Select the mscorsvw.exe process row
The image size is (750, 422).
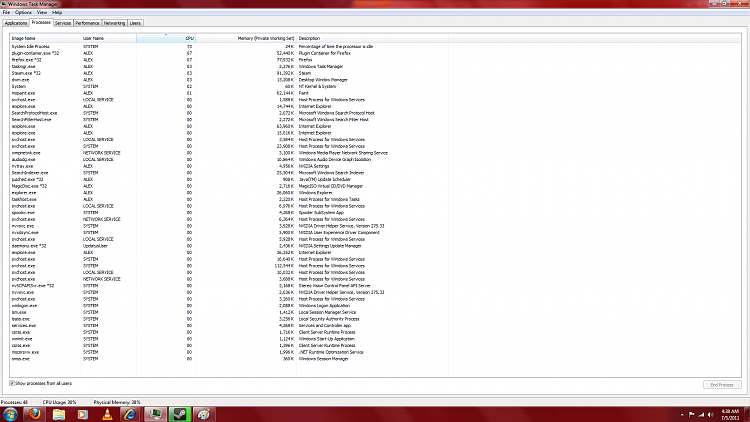pyautogui.click(x=230, y=352)
